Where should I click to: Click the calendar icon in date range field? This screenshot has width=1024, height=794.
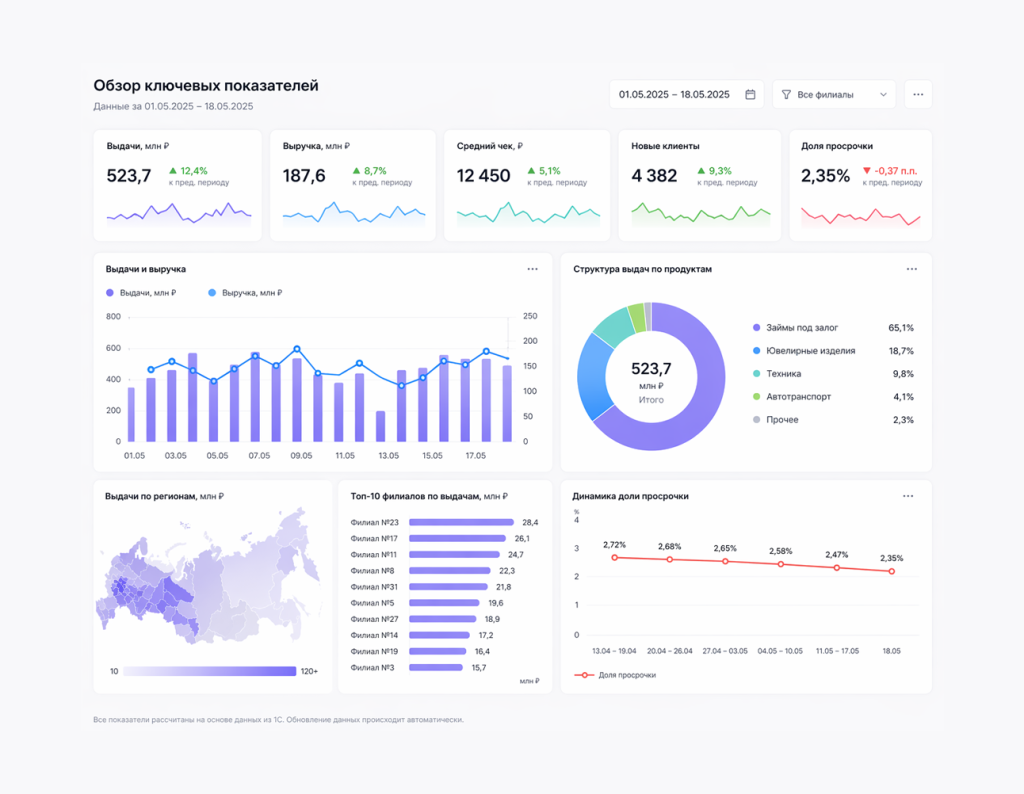(x=750, y=95)
